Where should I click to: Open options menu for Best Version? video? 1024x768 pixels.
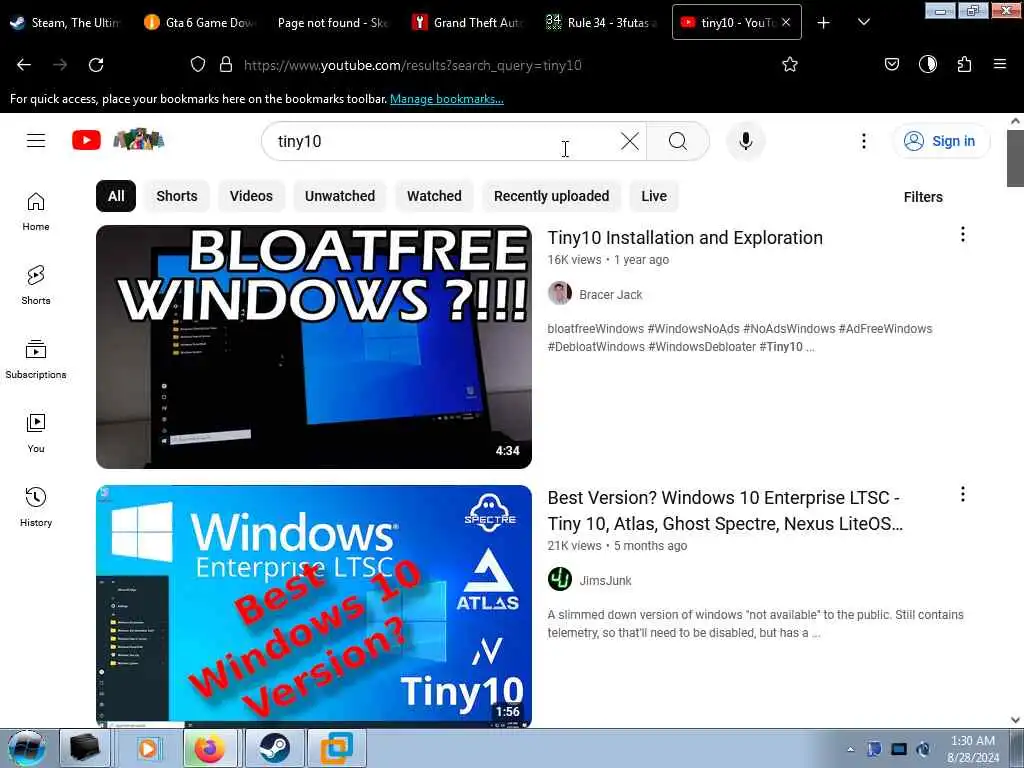[x=963, y=494]
